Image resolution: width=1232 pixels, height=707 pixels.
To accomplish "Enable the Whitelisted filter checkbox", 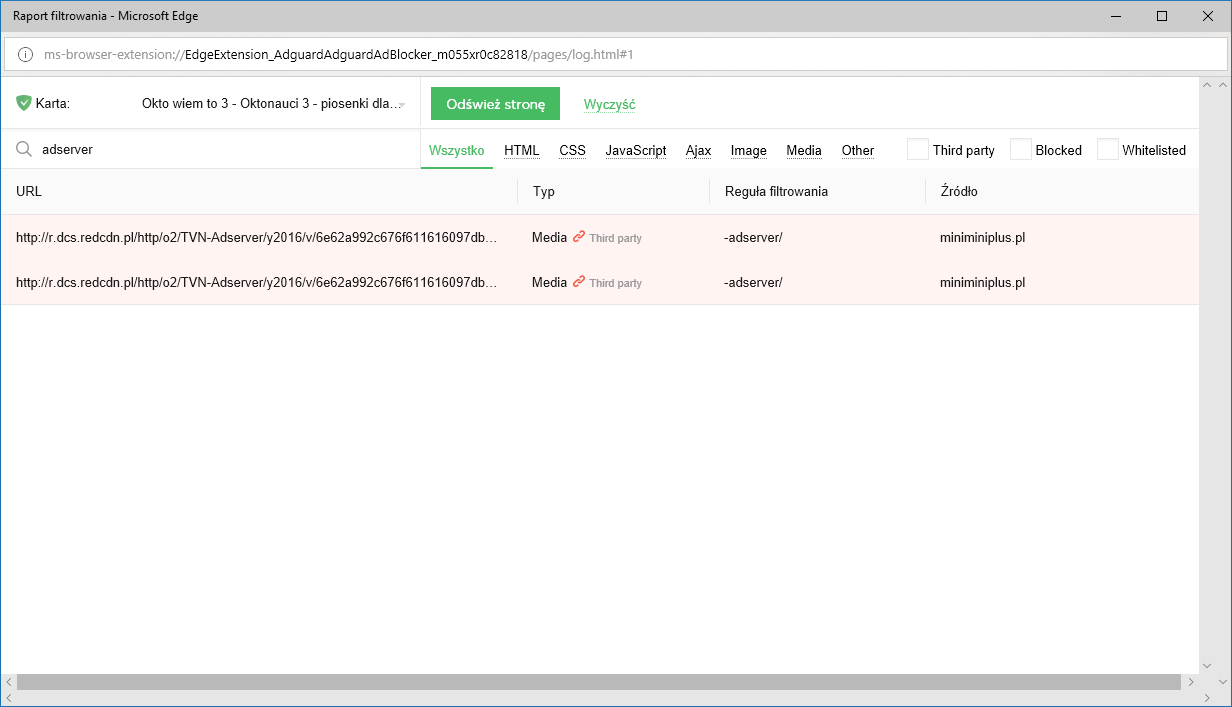I will pyautogui.click(x=1108, y=149).
